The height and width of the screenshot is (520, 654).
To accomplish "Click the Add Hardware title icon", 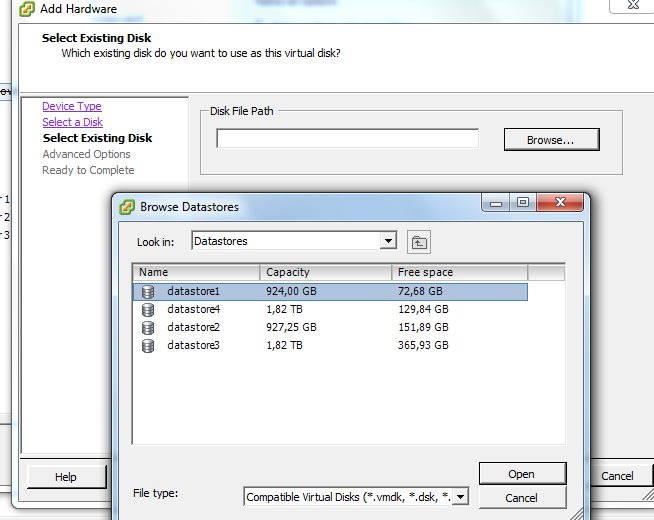I will pos(27,9).
